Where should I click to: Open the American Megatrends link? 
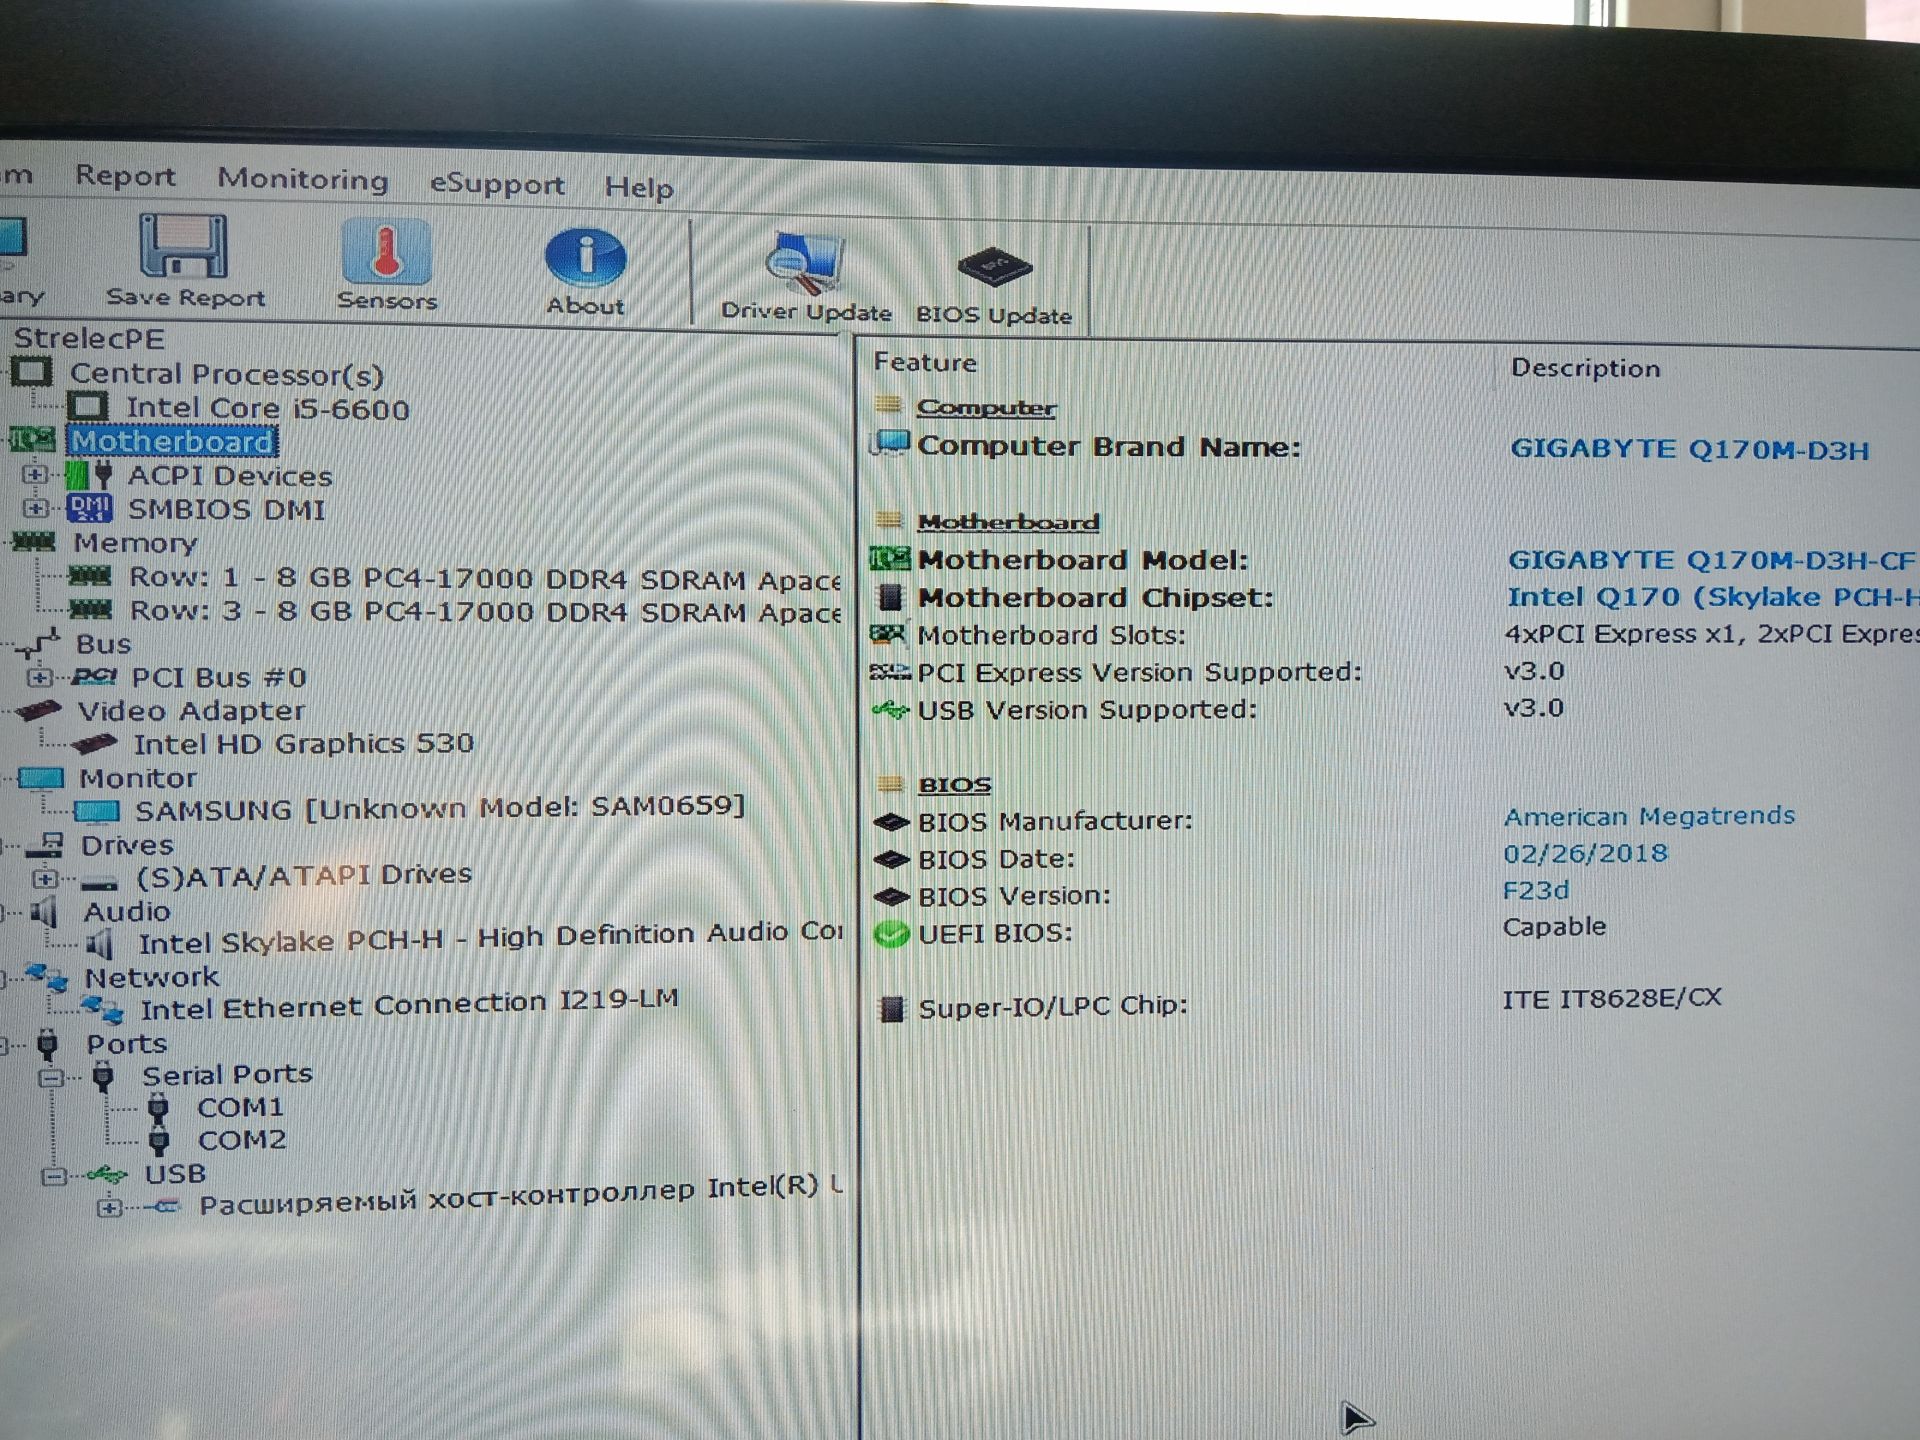(x=1649, y=816)
